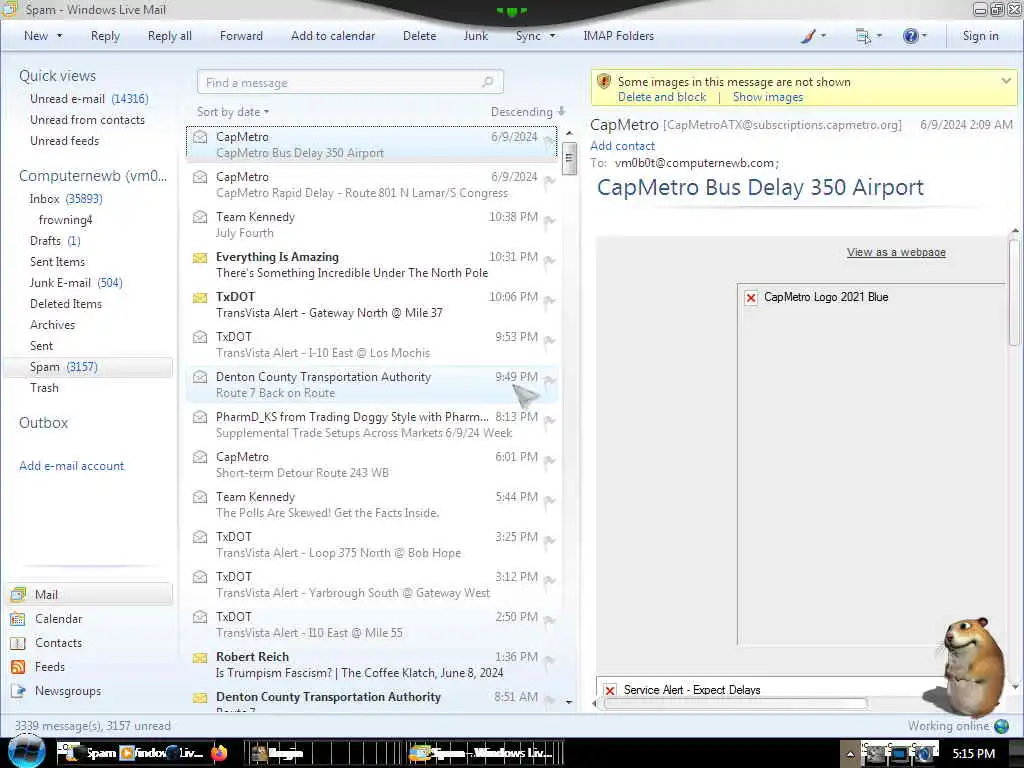Screen dimensions: 1024x768
Task: Collapse the Computernewb account folder list
Action: [93, 176]
